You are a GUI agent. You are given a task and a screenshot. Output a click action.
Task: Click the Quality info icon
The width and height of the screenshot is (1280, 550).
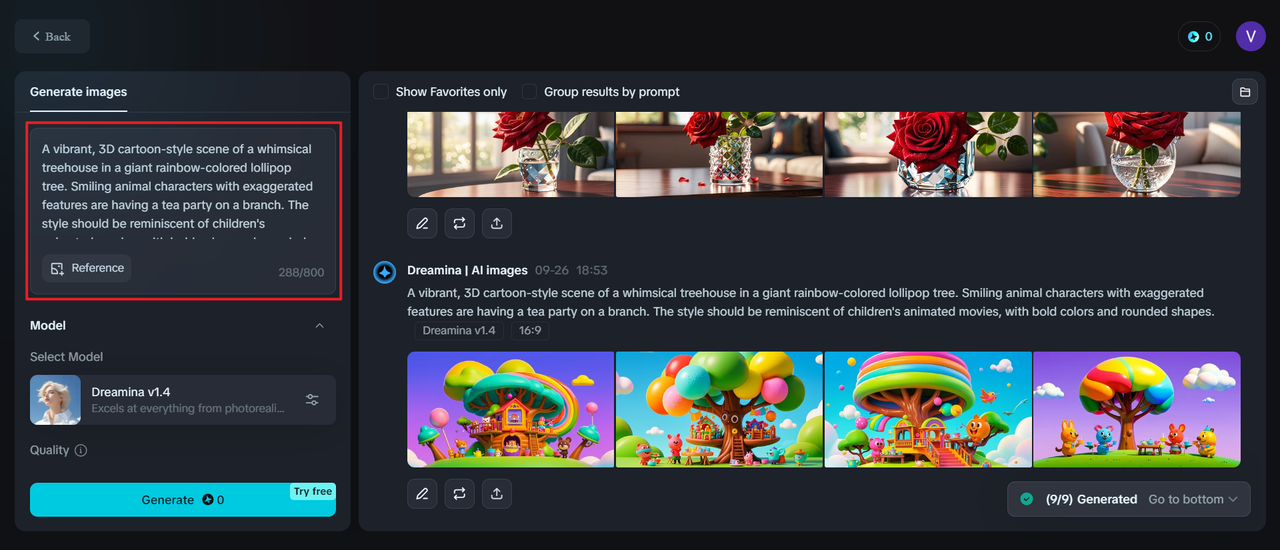(81, 451)
